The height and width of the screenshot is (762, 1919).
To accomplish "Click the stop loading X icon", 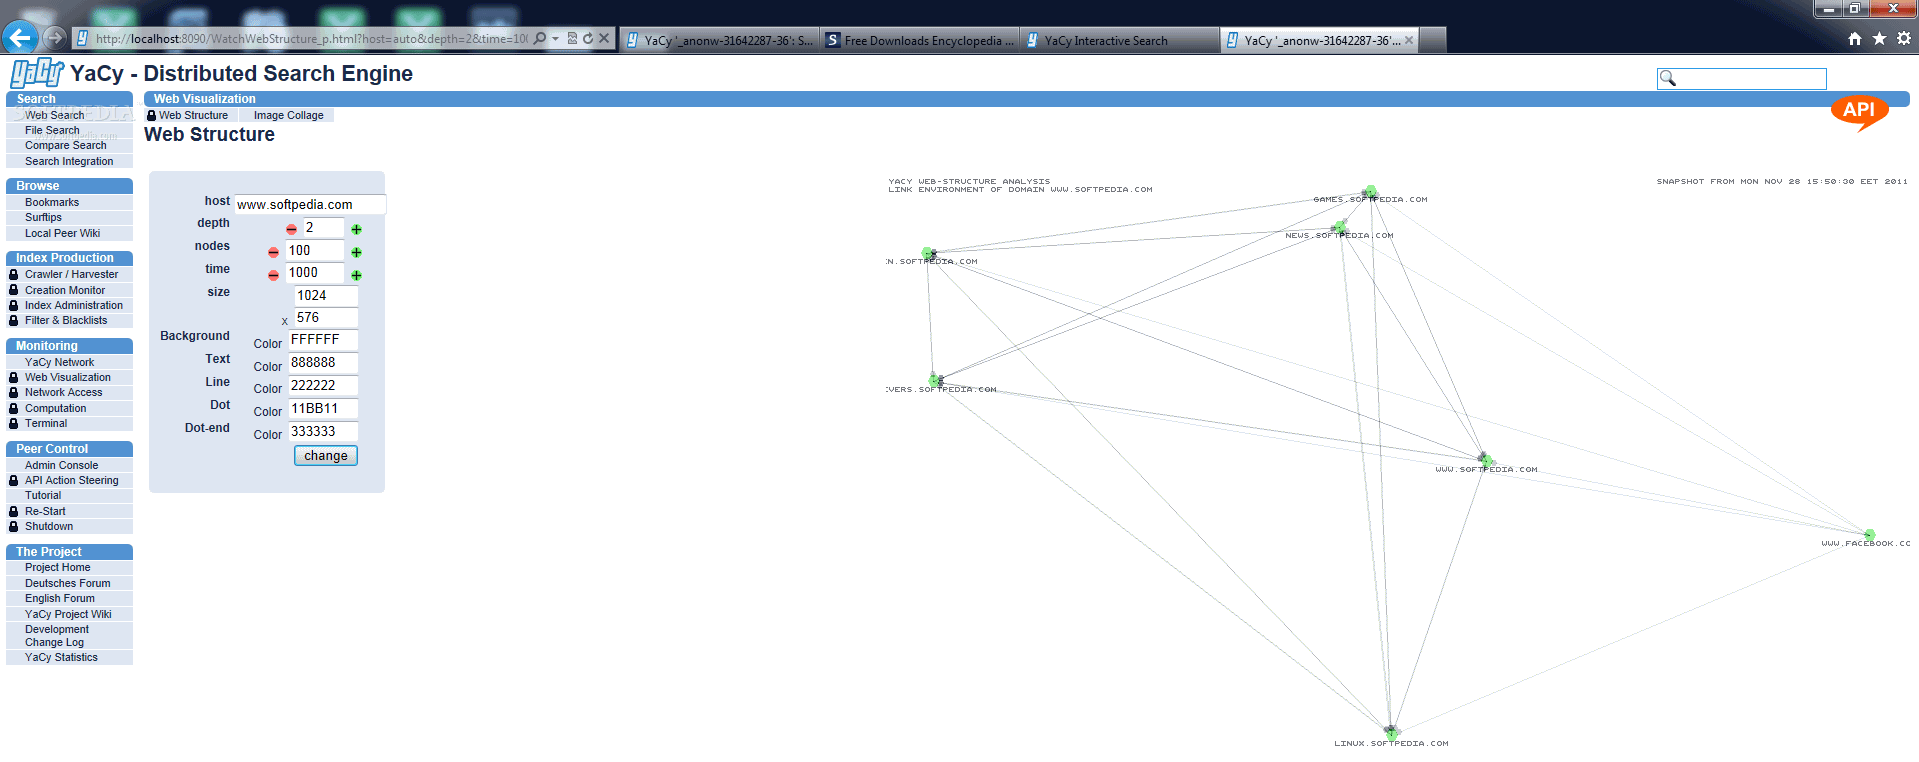I will 604,38.
